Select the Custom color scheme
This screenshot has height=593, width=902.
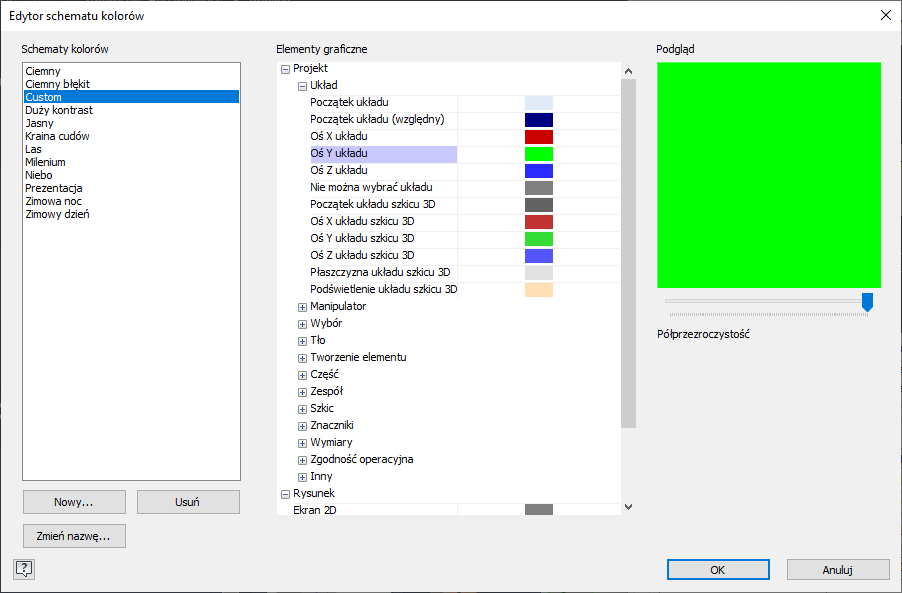[x=131, y=97]
